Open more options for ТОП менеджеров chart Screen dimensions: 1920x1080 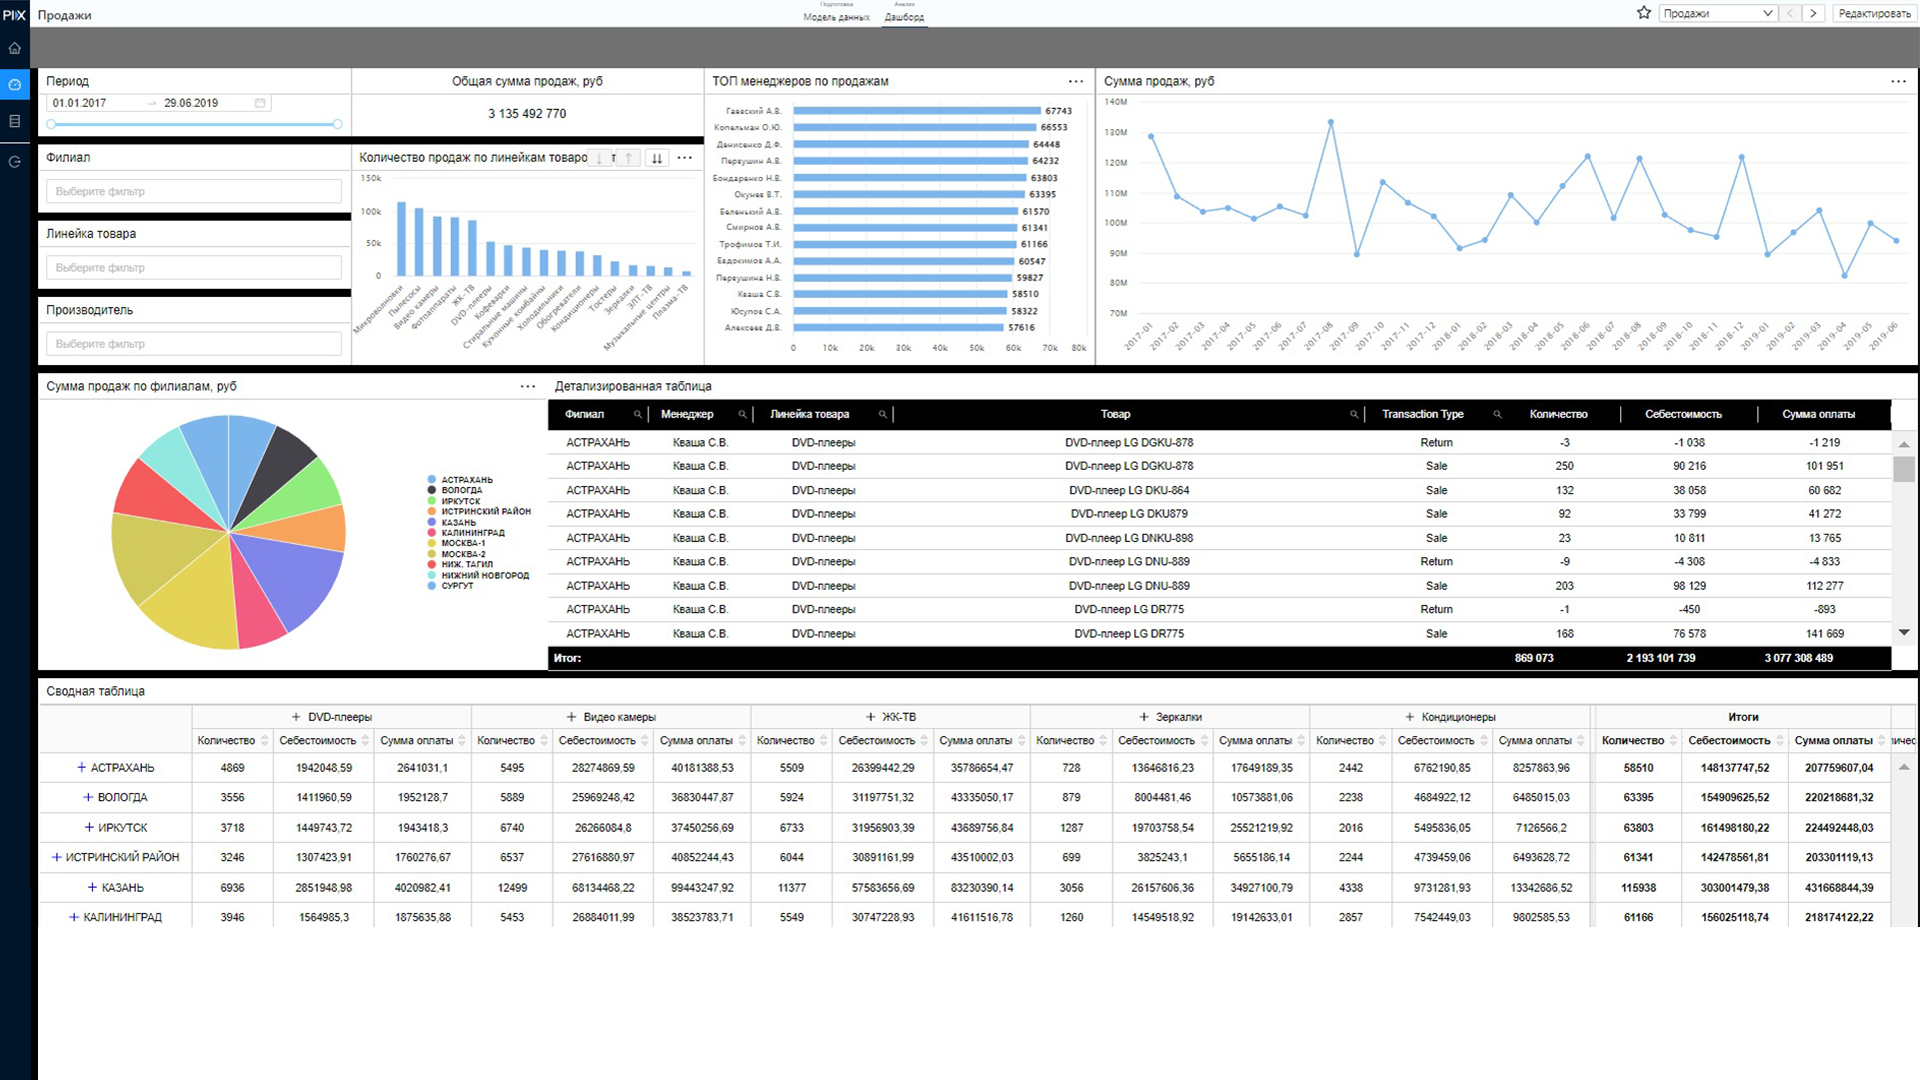click(1076, 81)
